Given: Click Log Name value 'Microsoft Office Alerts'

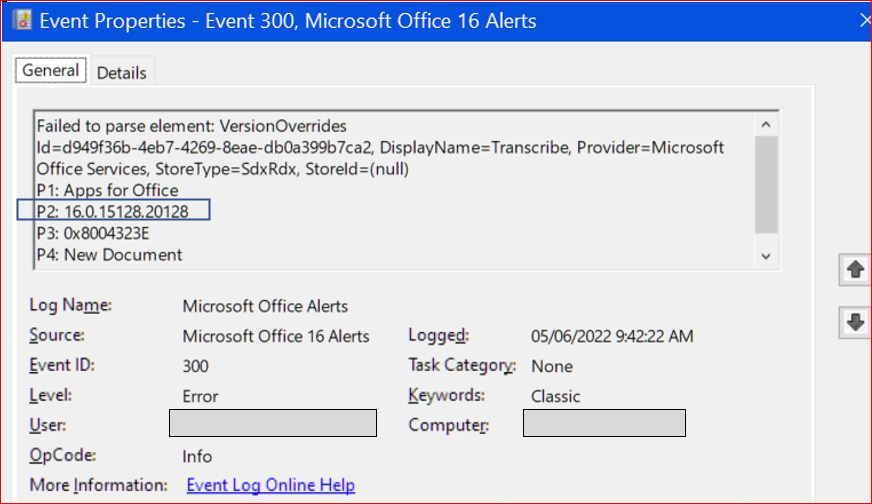Looking at the screenshot, I should (x=265, y=307).
